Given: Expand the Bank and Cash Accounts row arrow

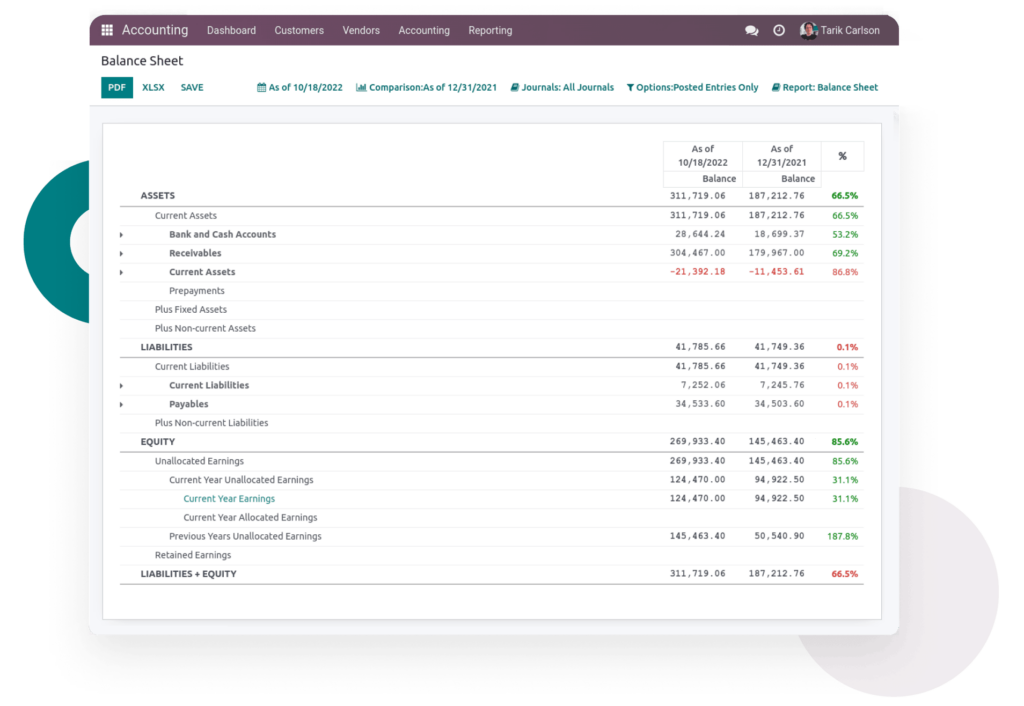Looking at the screenshot, I should tap(121, 235).
